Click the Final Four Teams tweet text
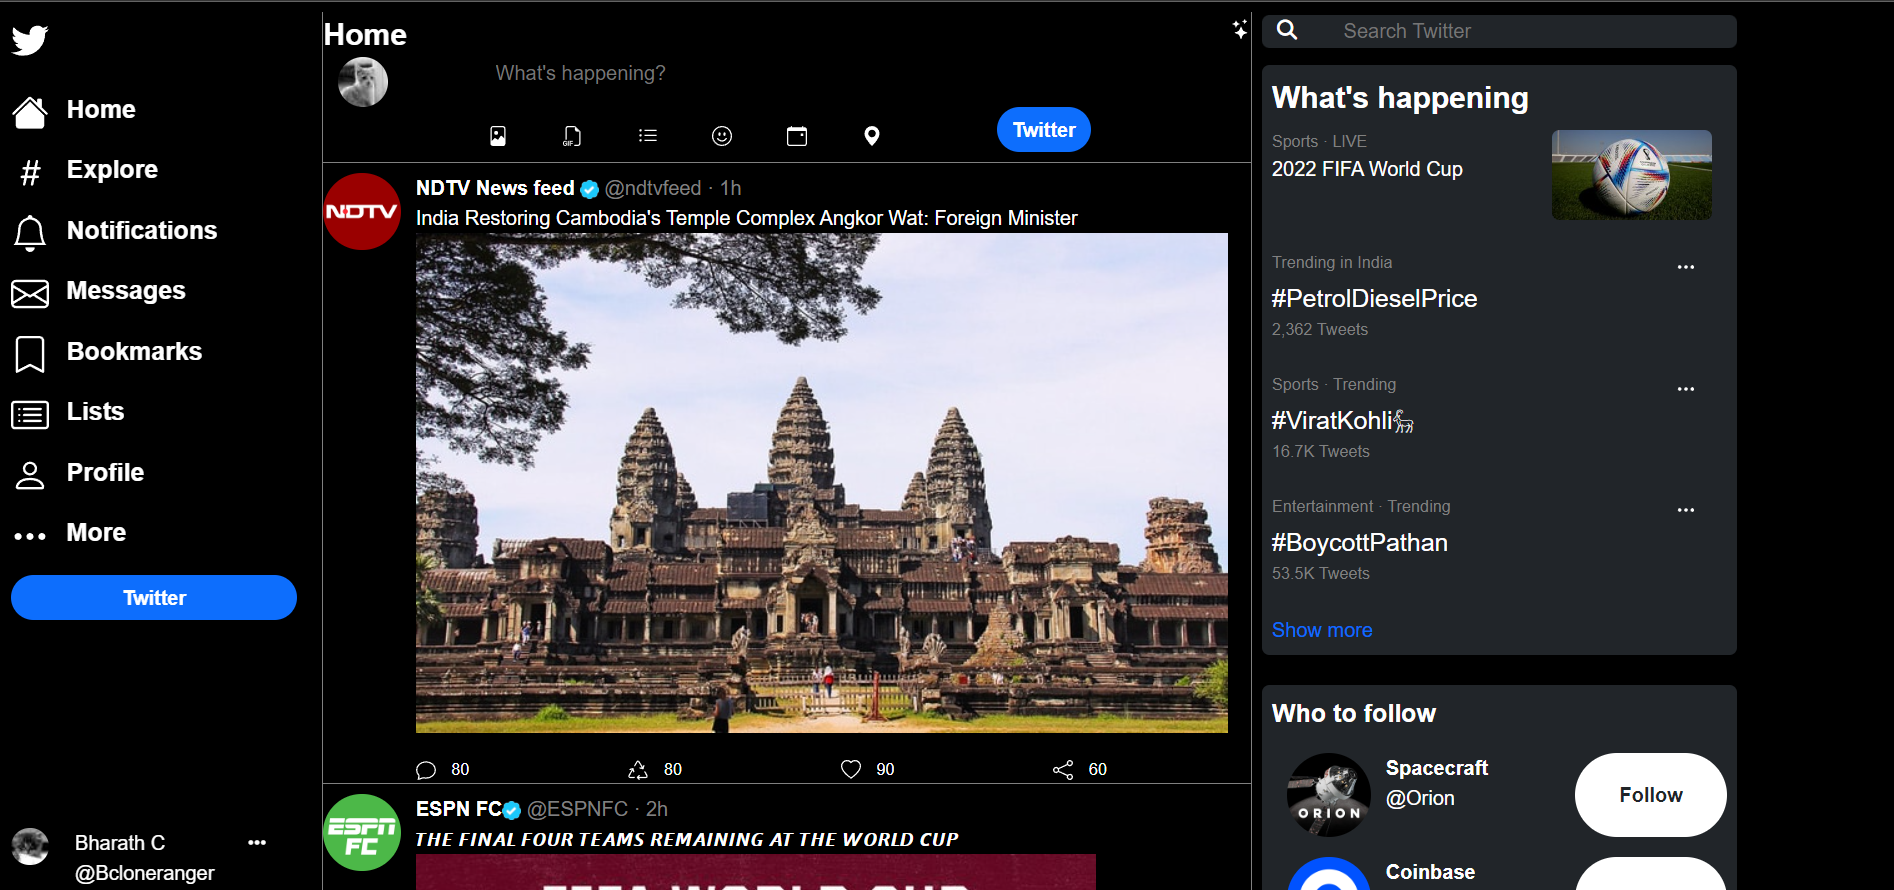This screenshot has height=890, width=1894. [x=687, y=840]
